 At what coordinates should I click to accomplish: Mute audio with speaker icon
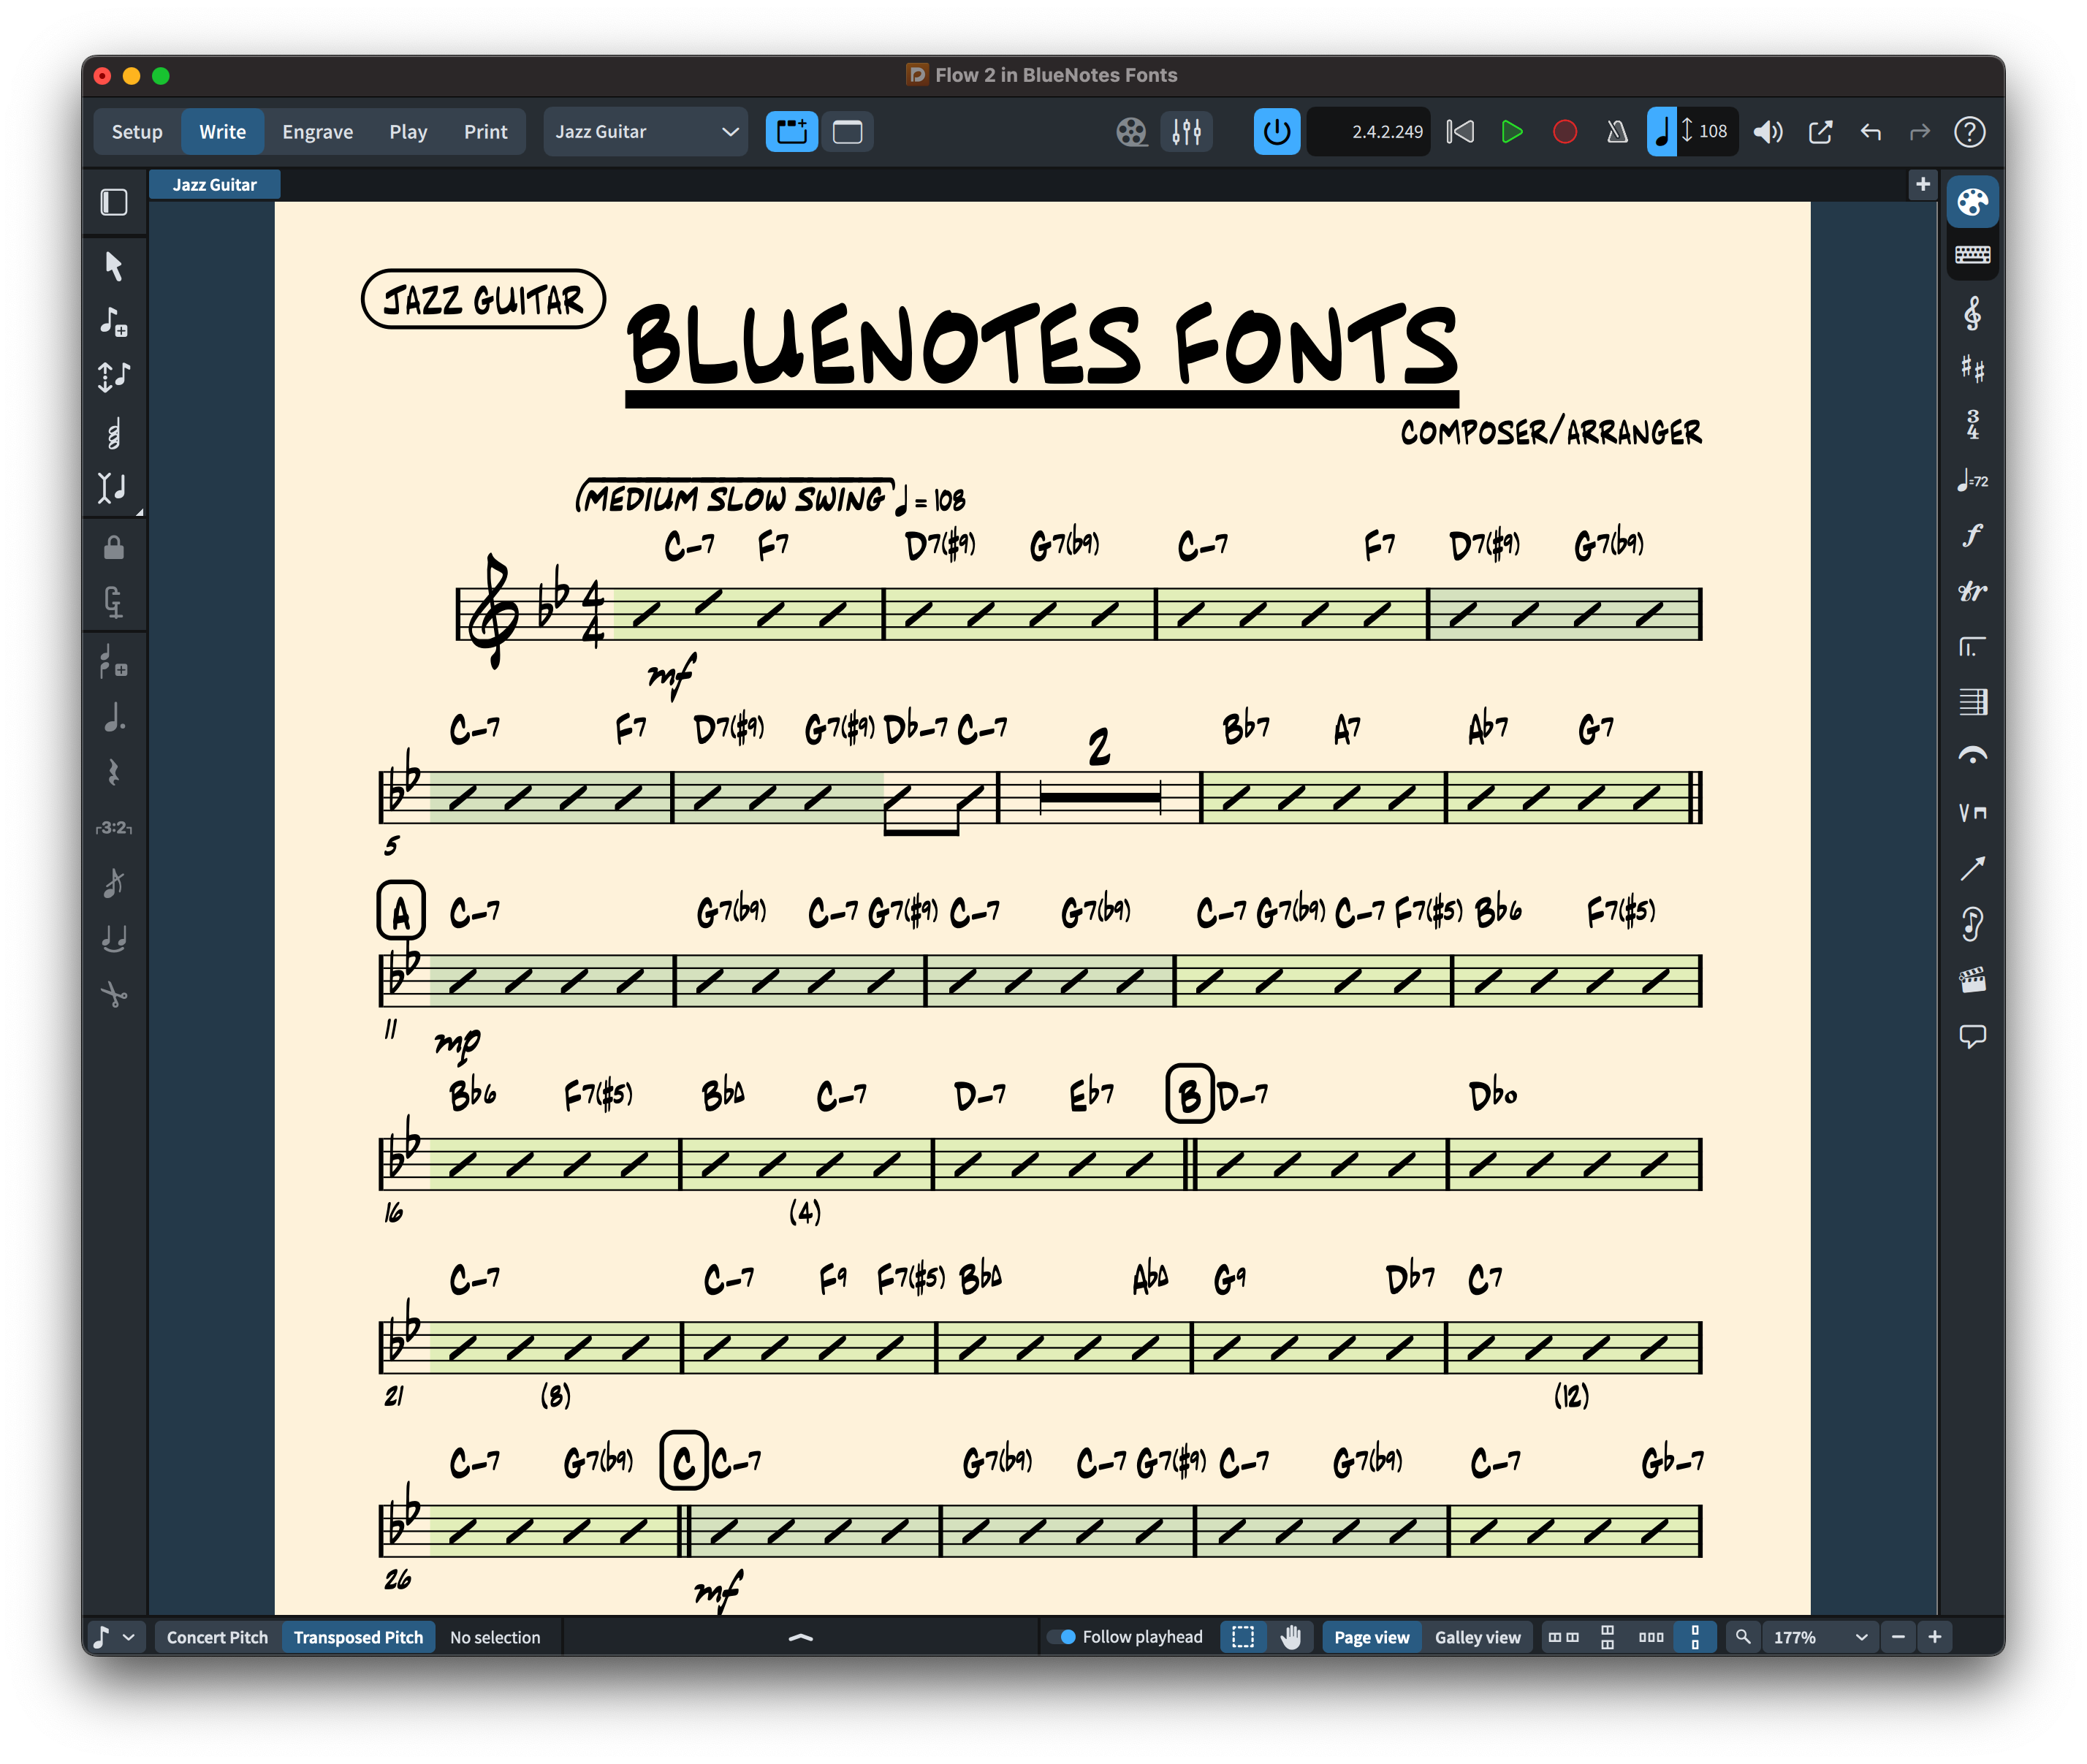tap(1768, 131)
